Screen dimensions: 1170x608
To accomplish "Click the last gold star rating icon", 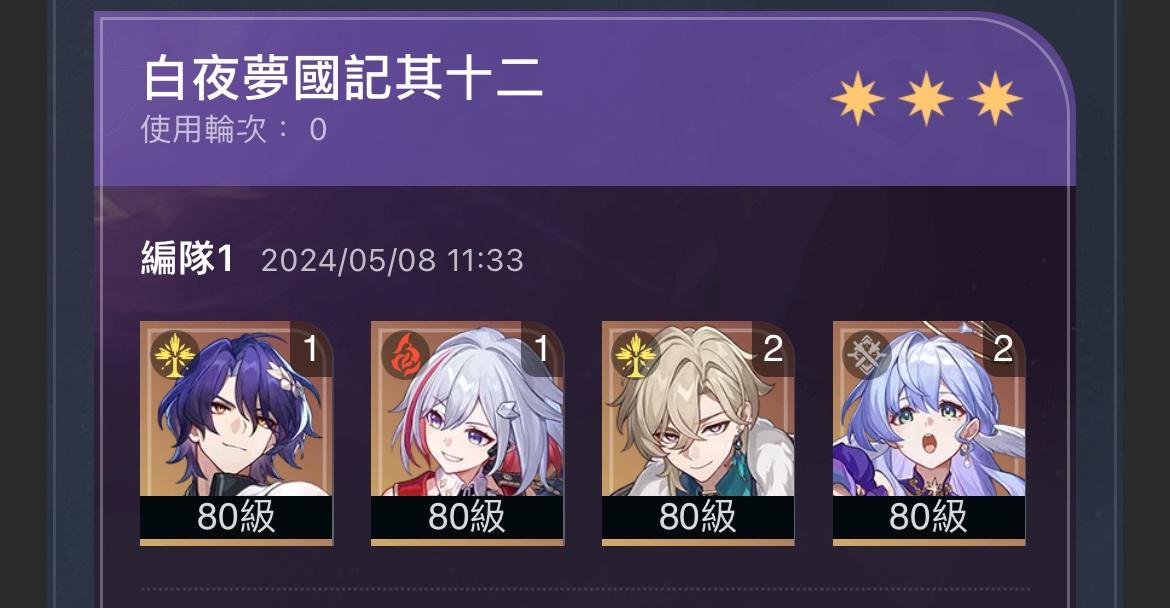I will 995,98.
